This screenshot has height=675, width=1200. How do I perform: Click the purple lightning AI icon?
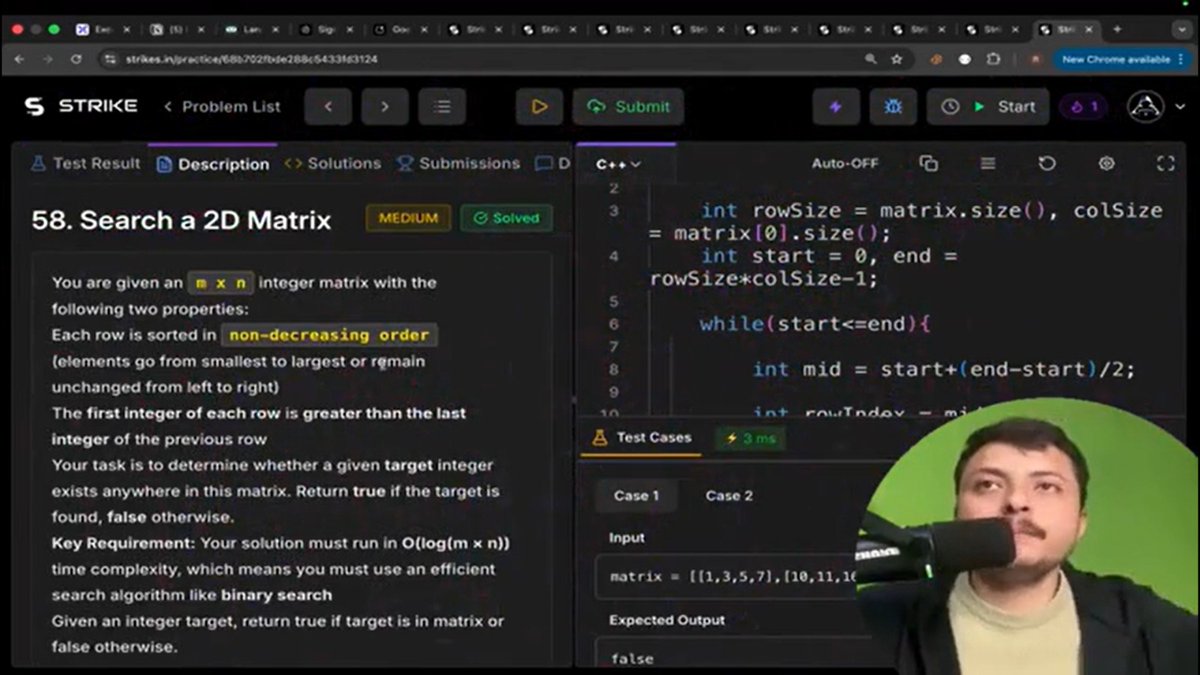(836, 106)
